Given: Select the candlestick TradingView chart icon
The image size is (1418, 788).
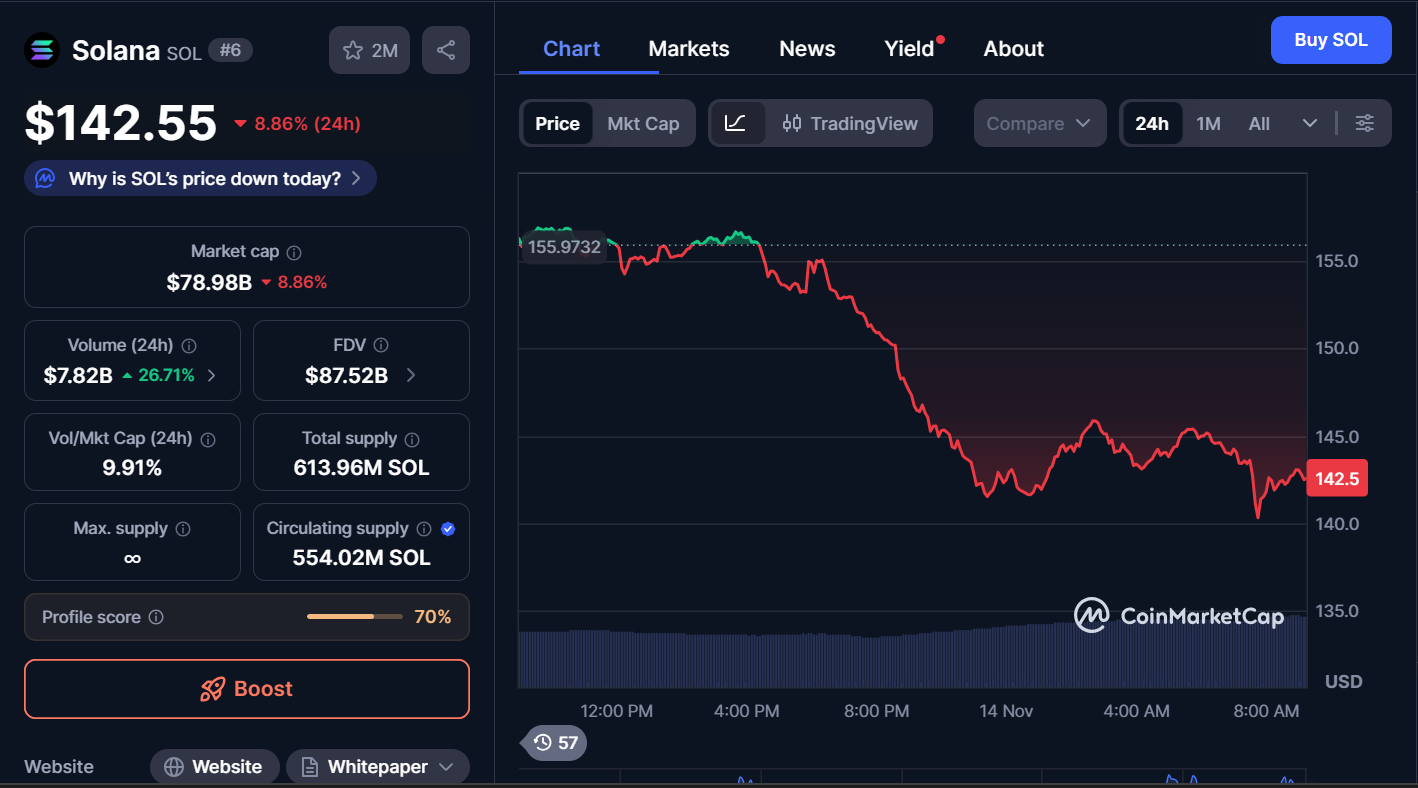Looking at the screenshot, I should 792,123.
